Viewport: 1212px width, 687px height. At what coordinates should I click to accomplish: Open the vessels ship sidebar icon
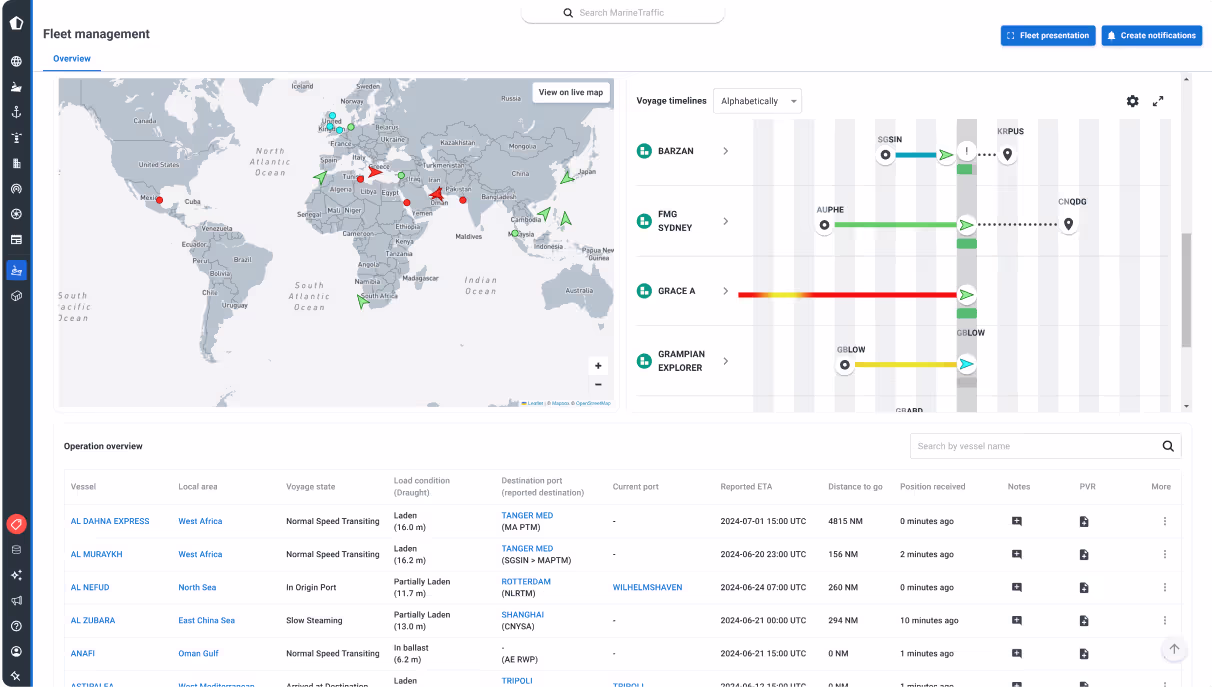(16, 87)
